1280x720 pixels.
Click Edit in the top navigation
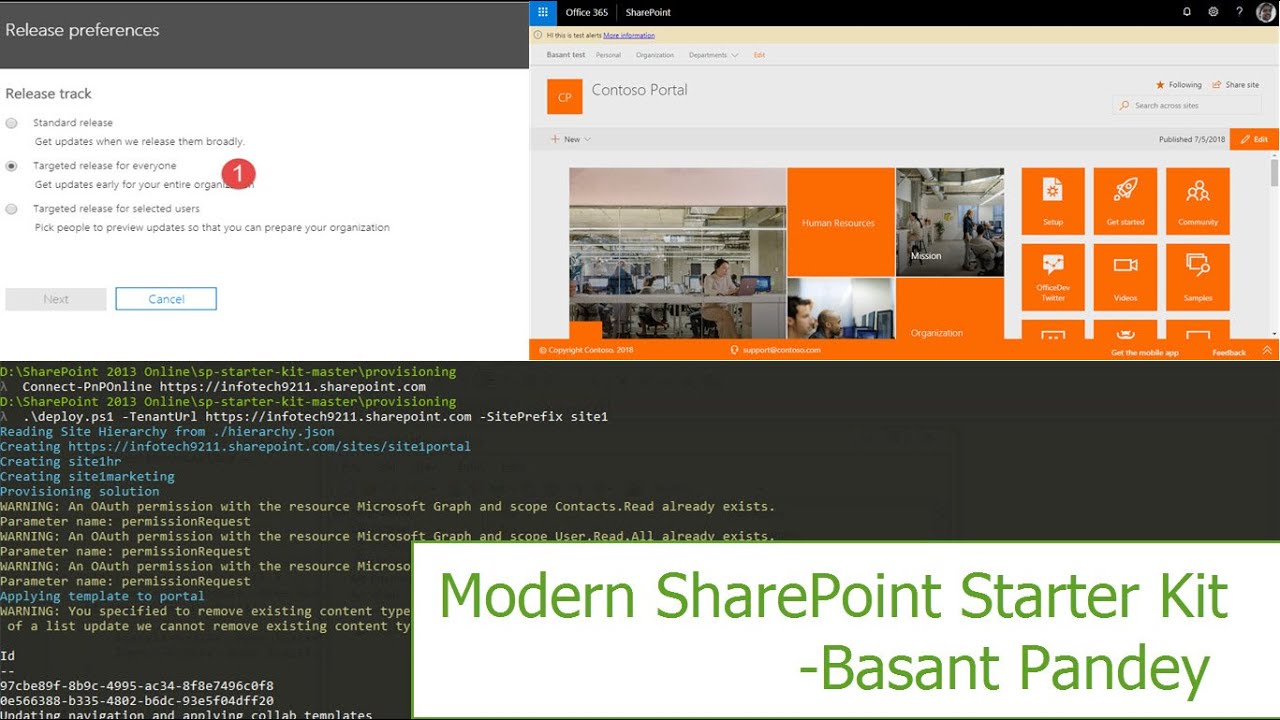coord(759,55)
